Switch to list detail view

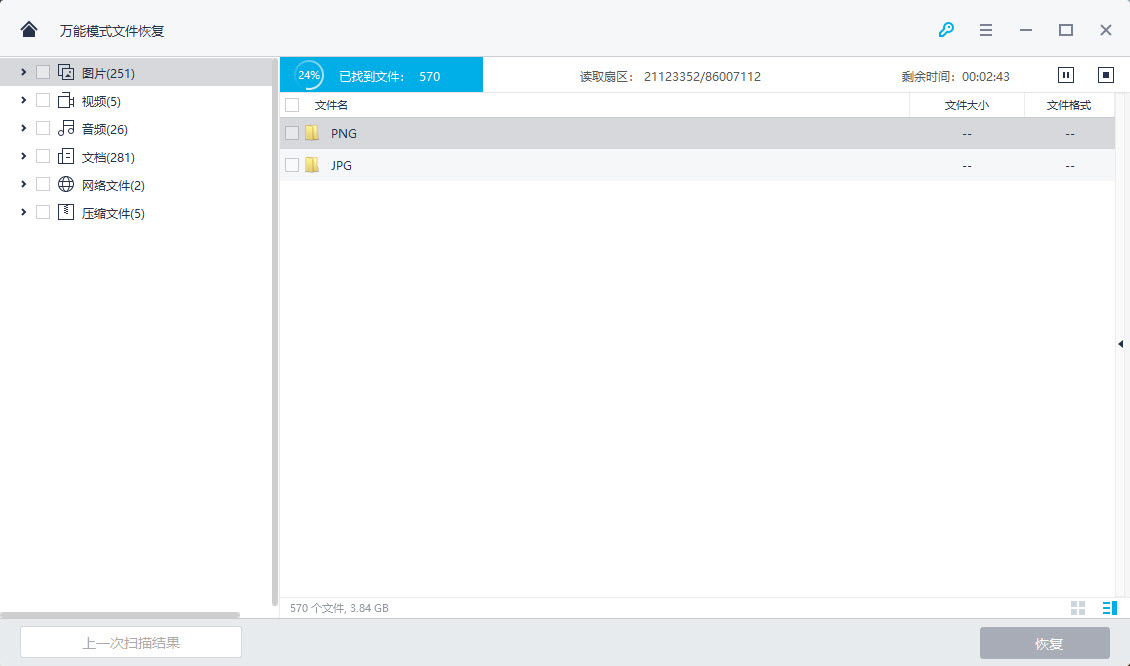(x=1108, y=608)
